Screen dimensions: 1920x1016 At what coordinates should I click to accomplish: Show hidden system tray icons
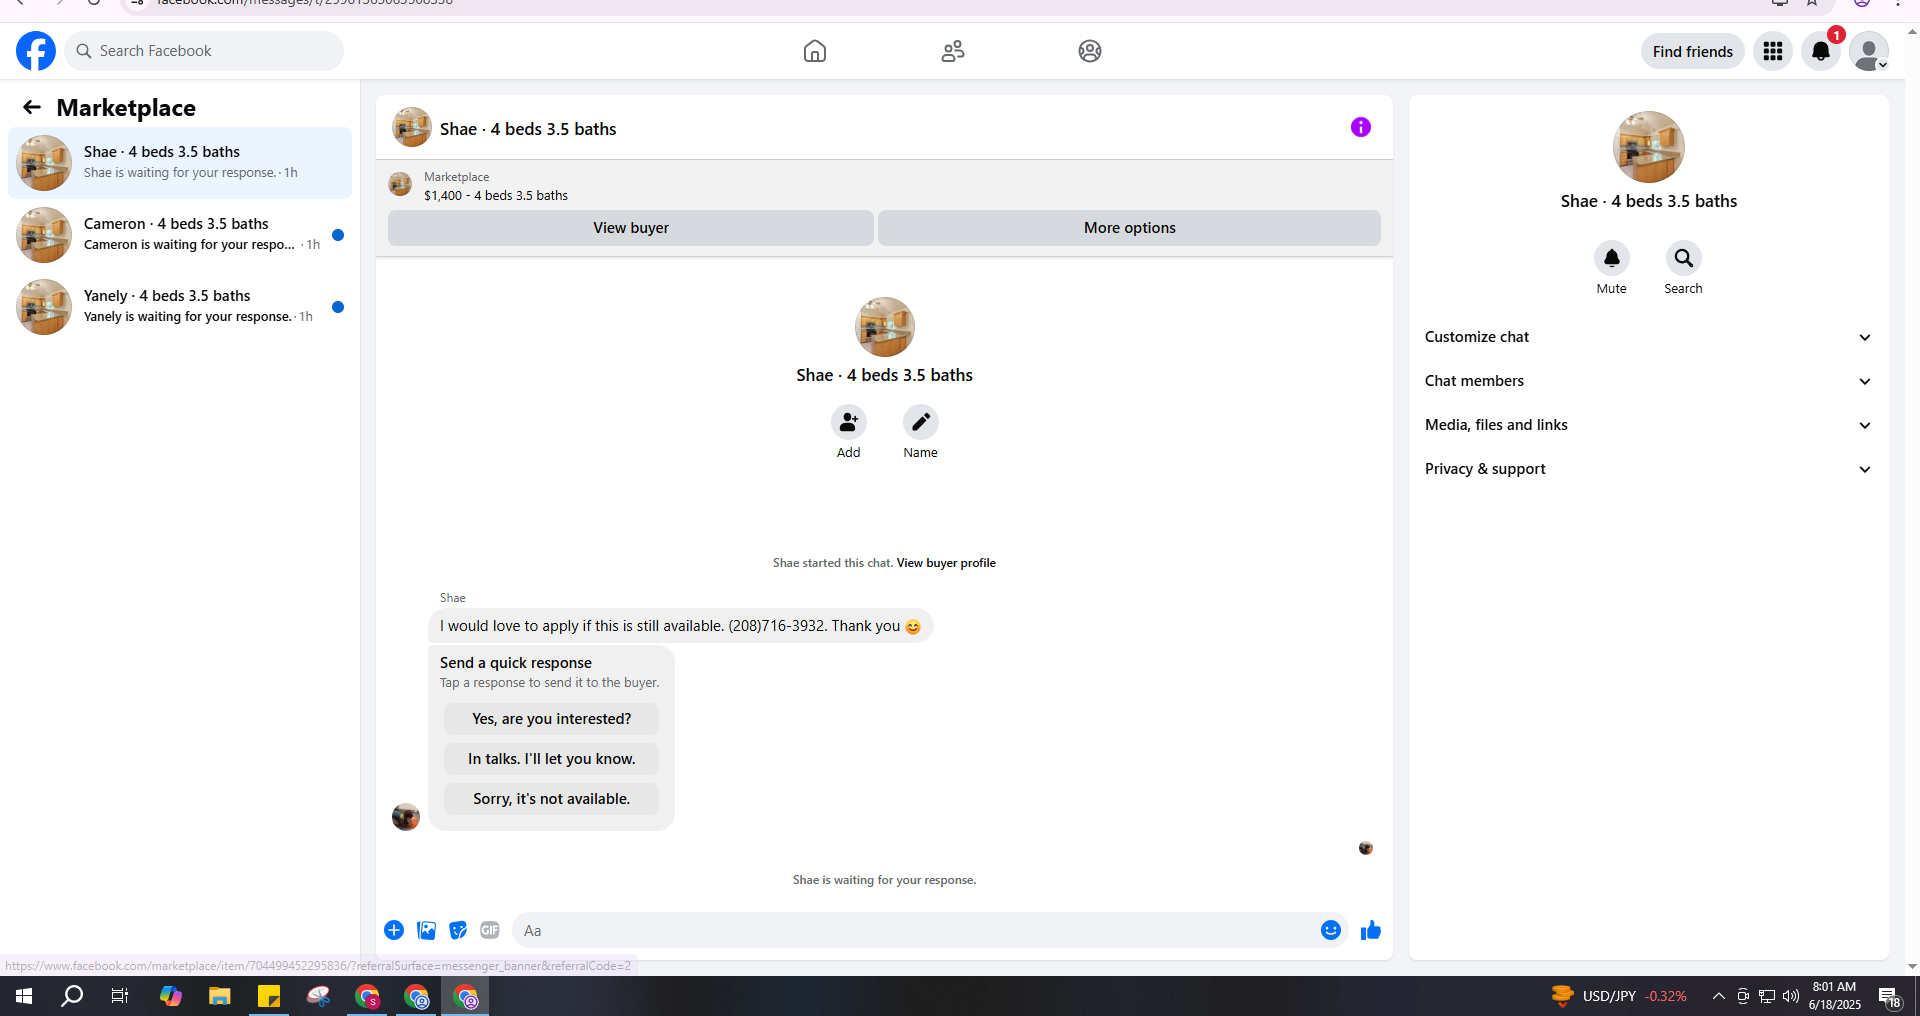pyautogui.click(x=1718, y=996)
